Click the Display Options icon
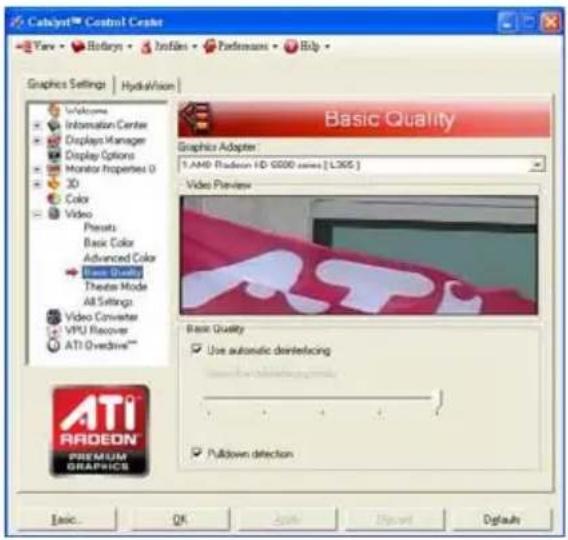Screen dimensions: 568x540 54,155
